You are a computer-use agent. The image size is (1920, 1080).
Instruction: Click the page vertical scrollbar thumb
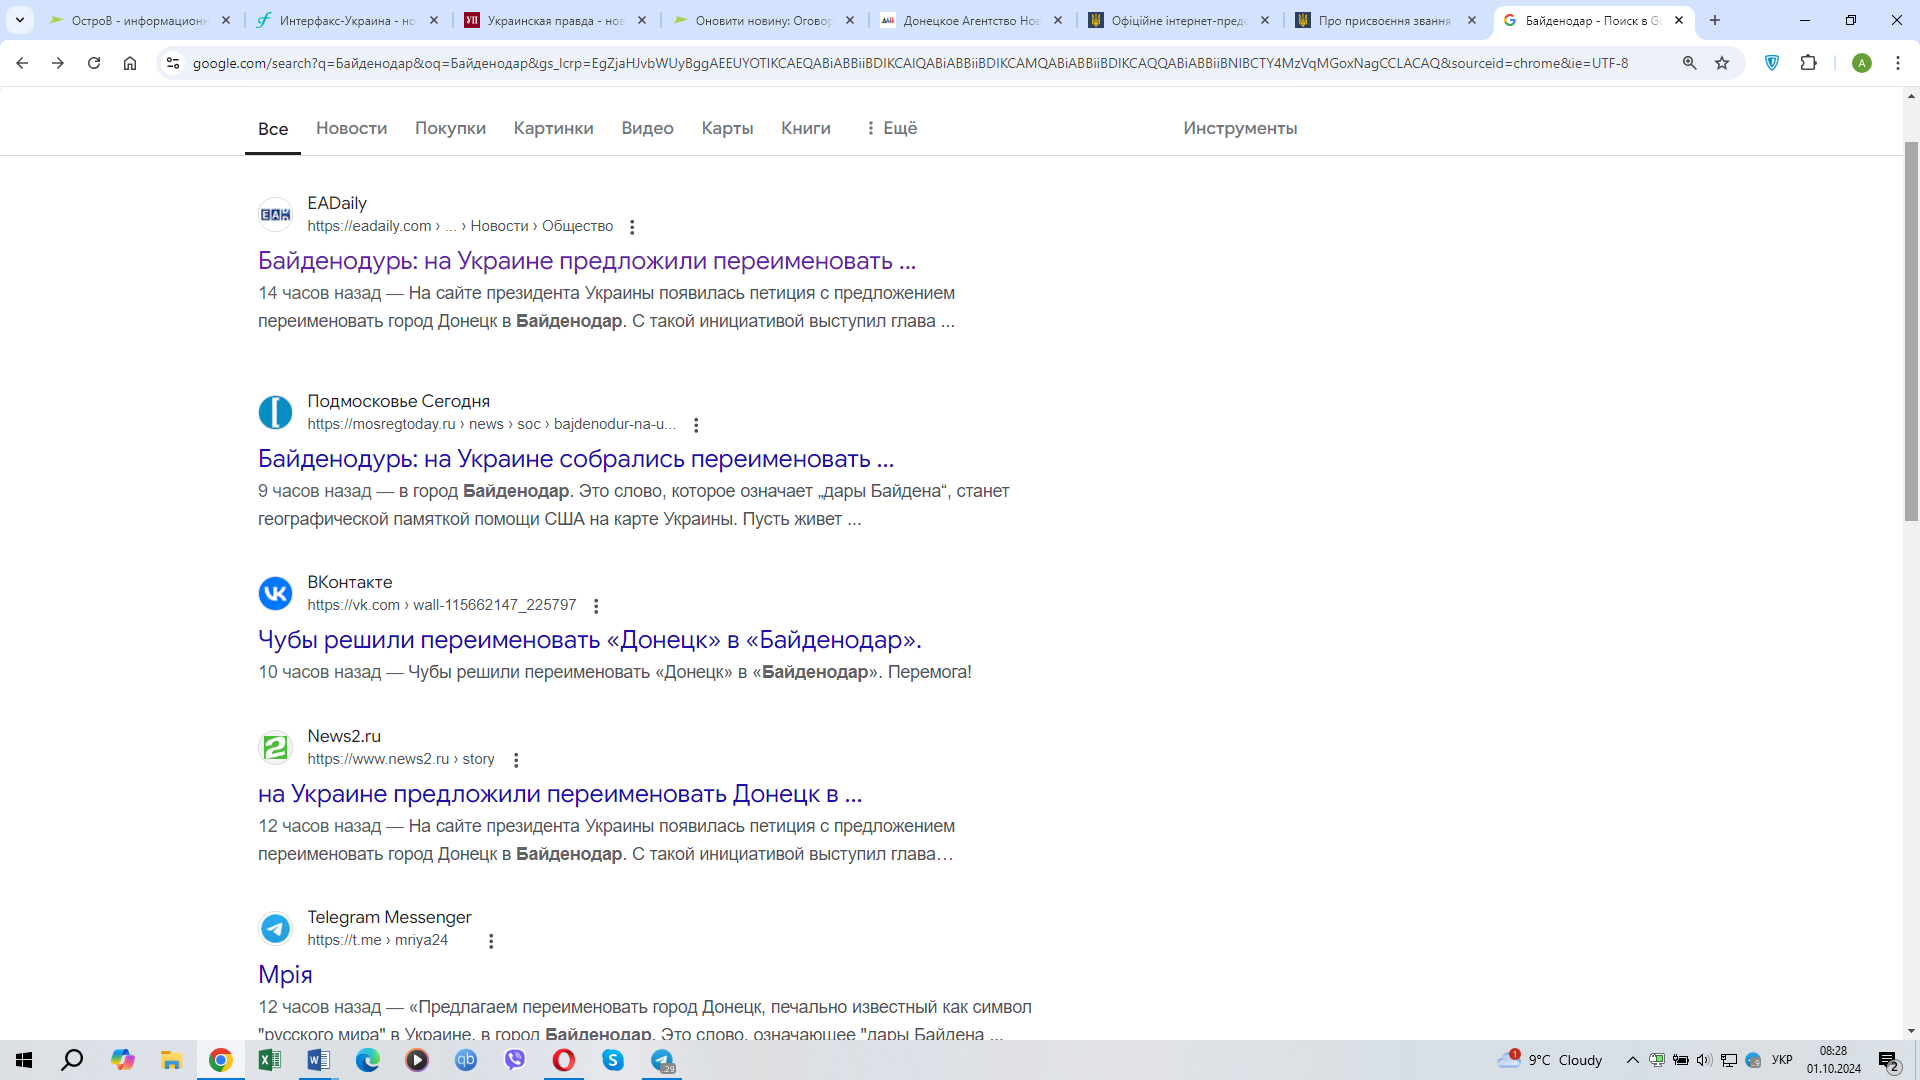click(x=1911, y=330)
